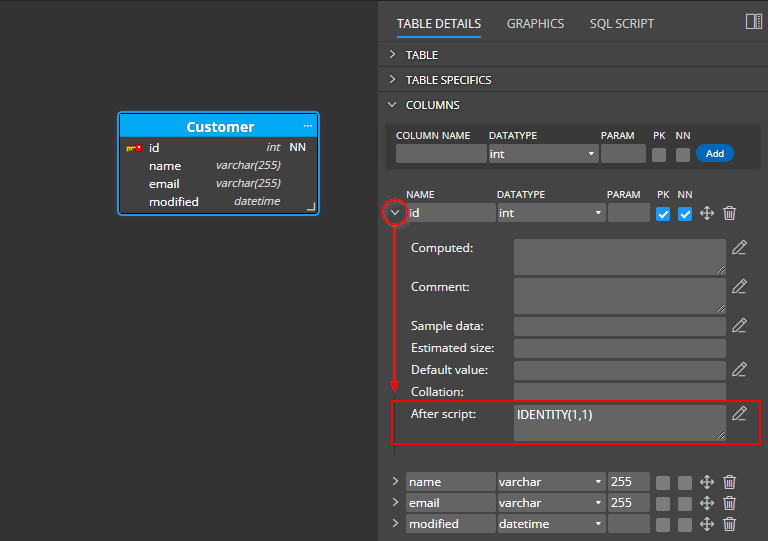Expand the TABLE section
This screenshot has height=541, width=768.
(392, 54)
